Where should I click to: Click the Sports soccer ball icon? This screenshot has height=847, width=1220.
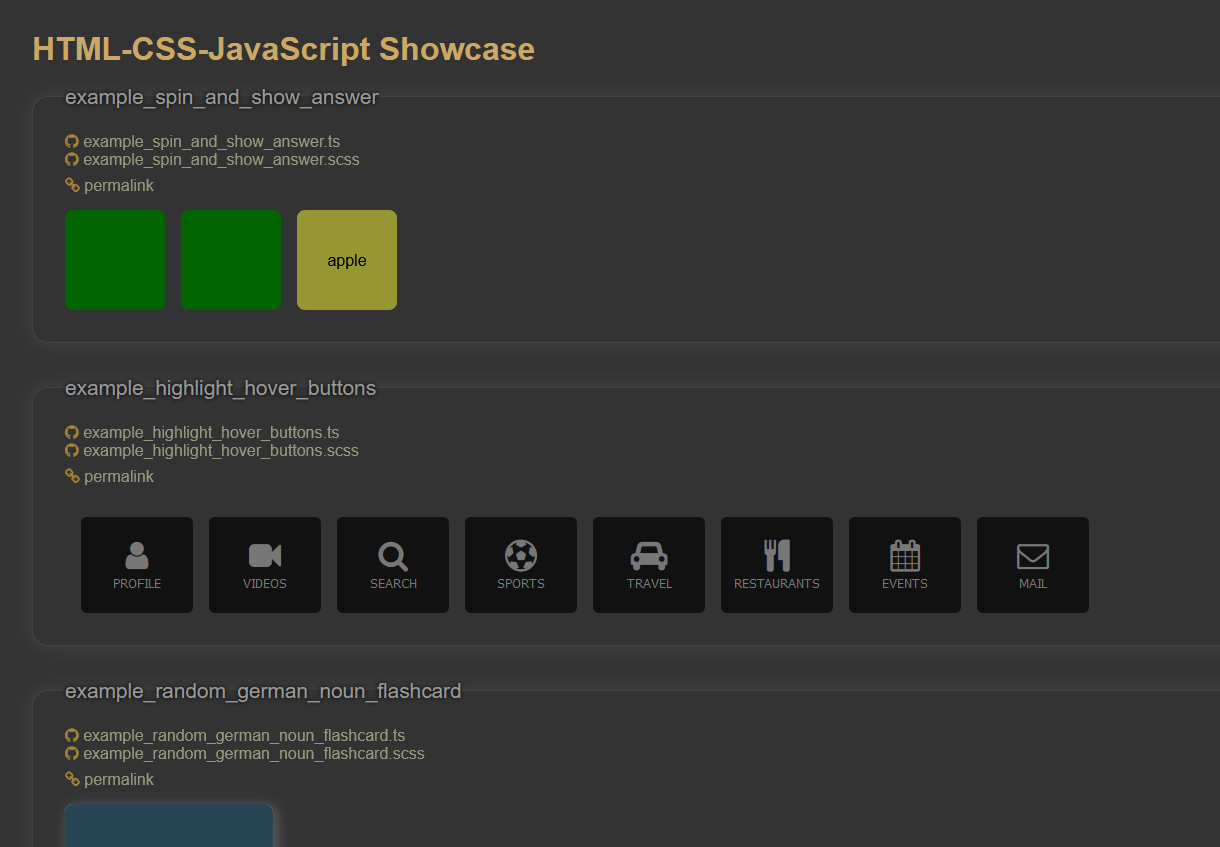(521, 554)
